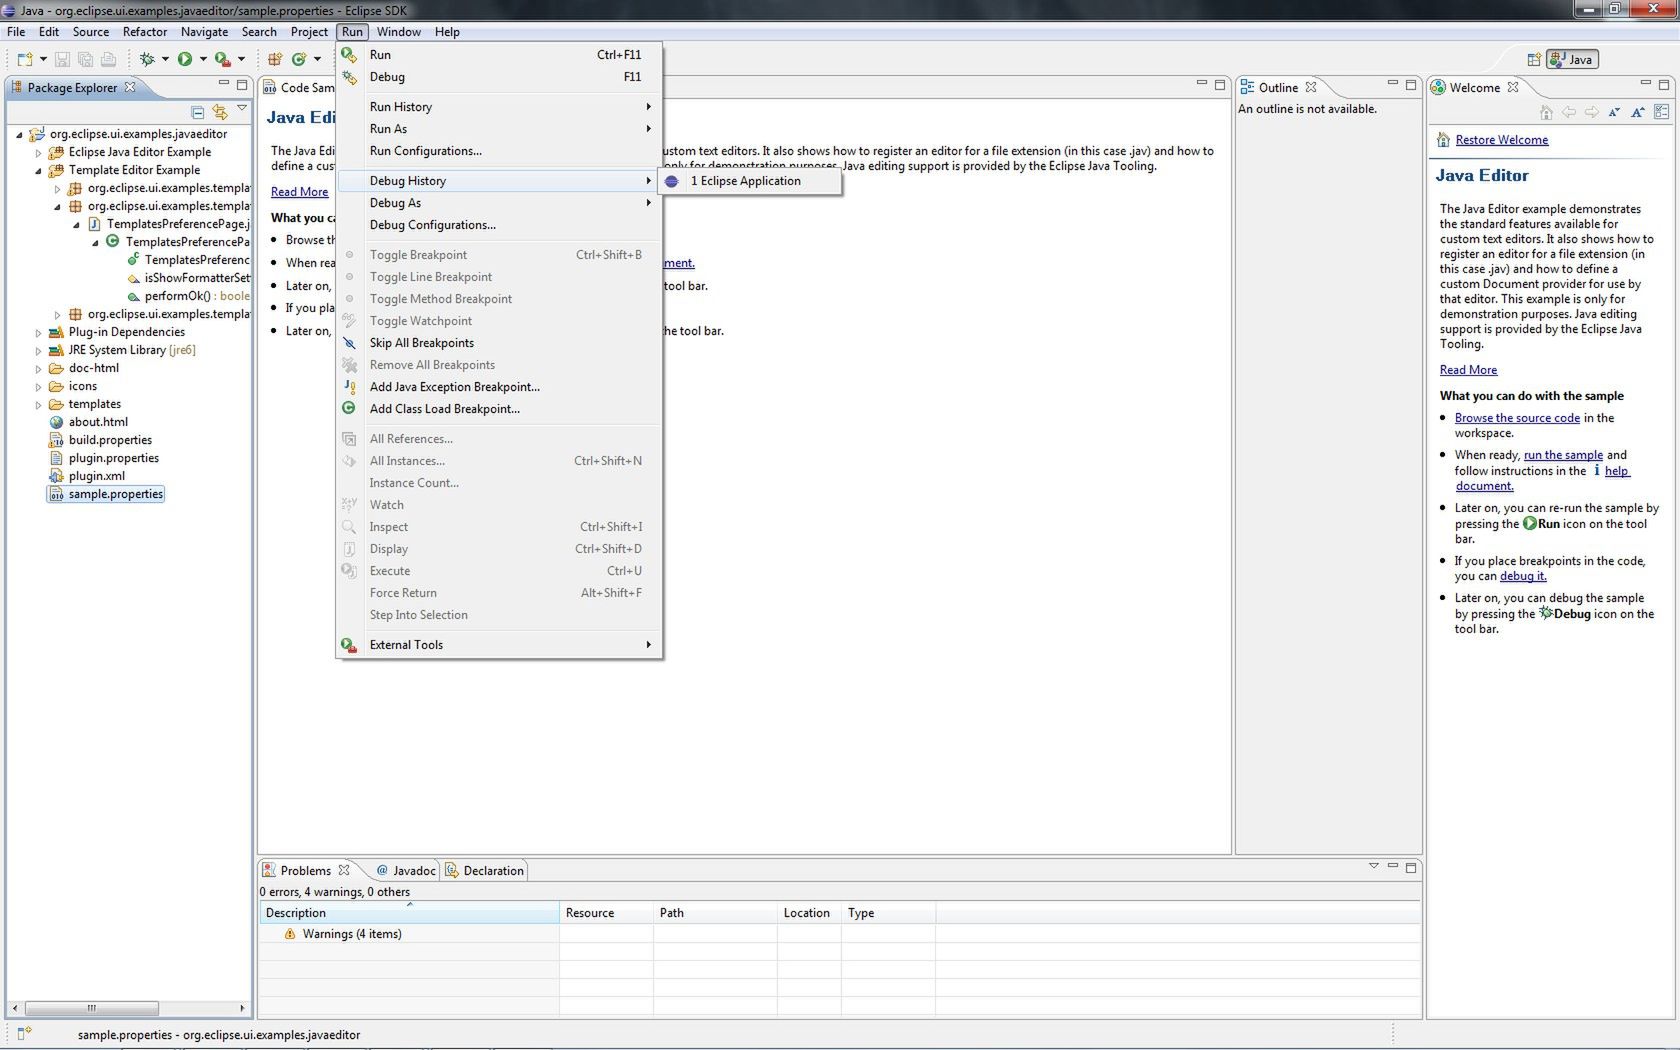Select the Problems tab
Image resolution: width=1680 pixels, height=1050 pixels.
pos(306,871)
